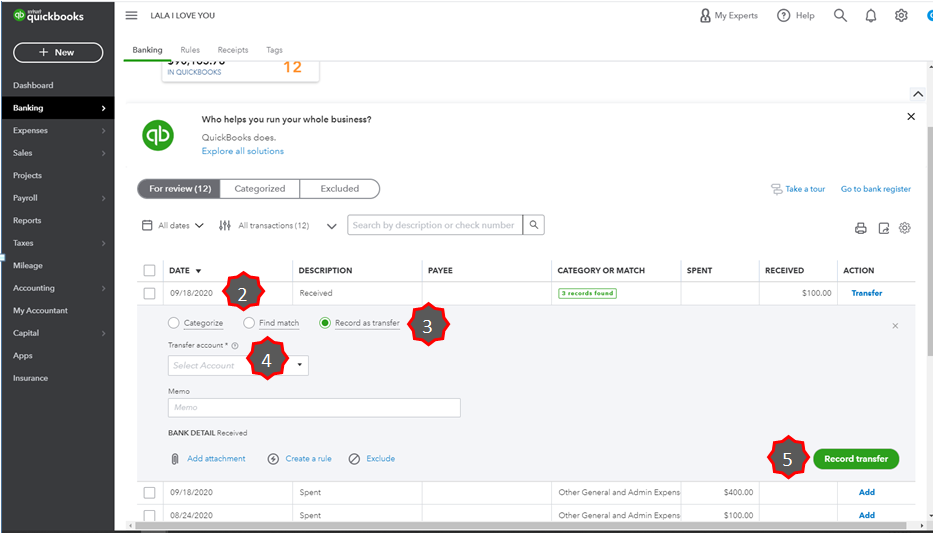The width and height of the screenshot is (933, 533).
Task: Open the settings gear in header
Action: click(x=901, y=16)
